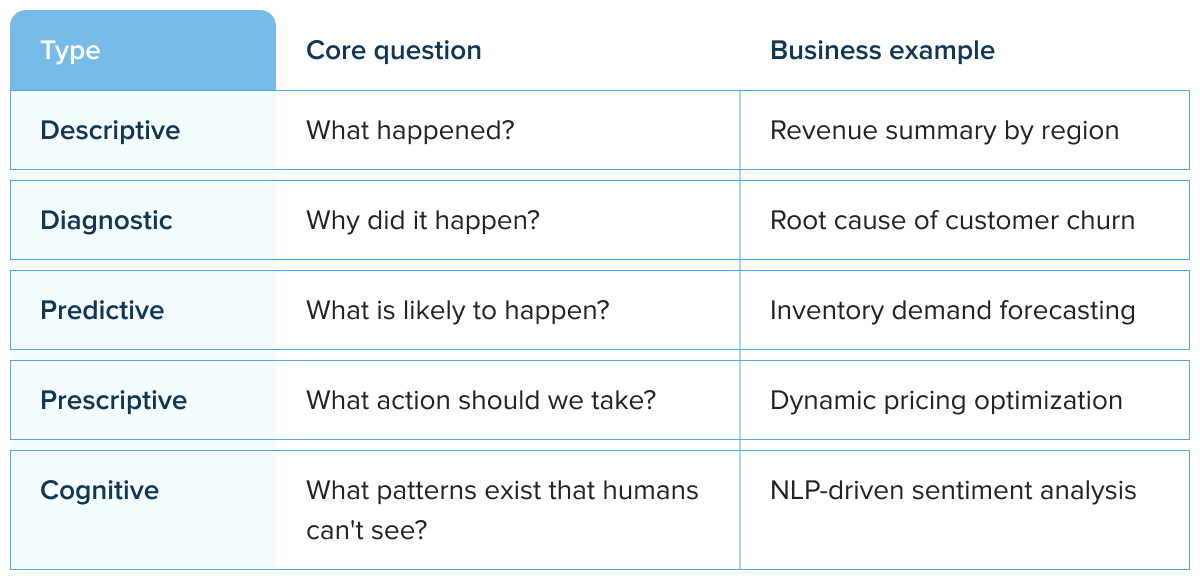Select the Predictive type cell
This screenshot has height=580, width=1200.
[102, 311]
